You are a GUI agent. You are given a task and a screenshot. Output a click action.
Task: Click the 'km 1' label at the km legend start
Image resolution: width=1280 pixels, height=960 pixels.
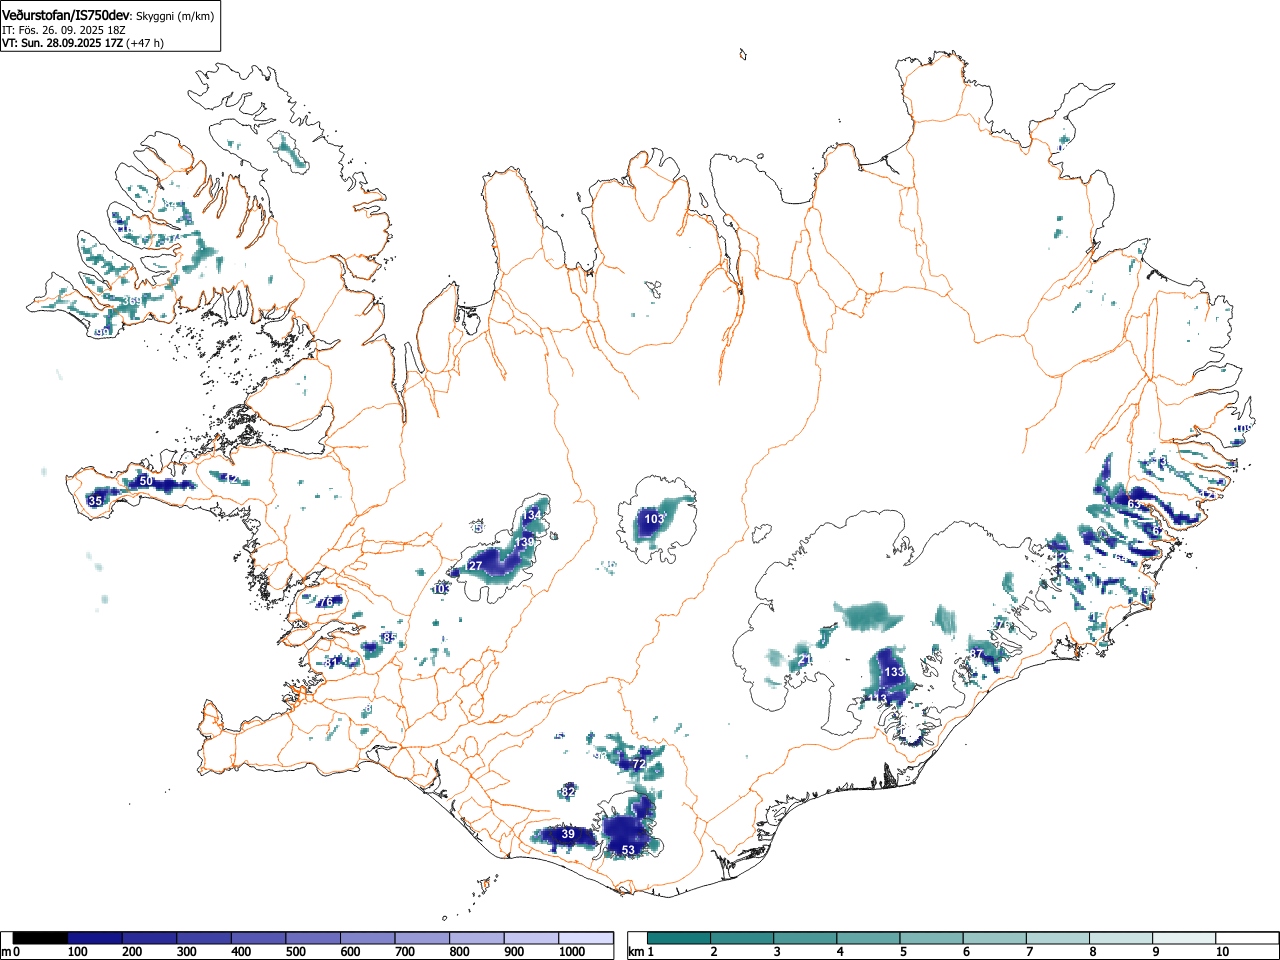pyautogui.click(x=641, y=952)
